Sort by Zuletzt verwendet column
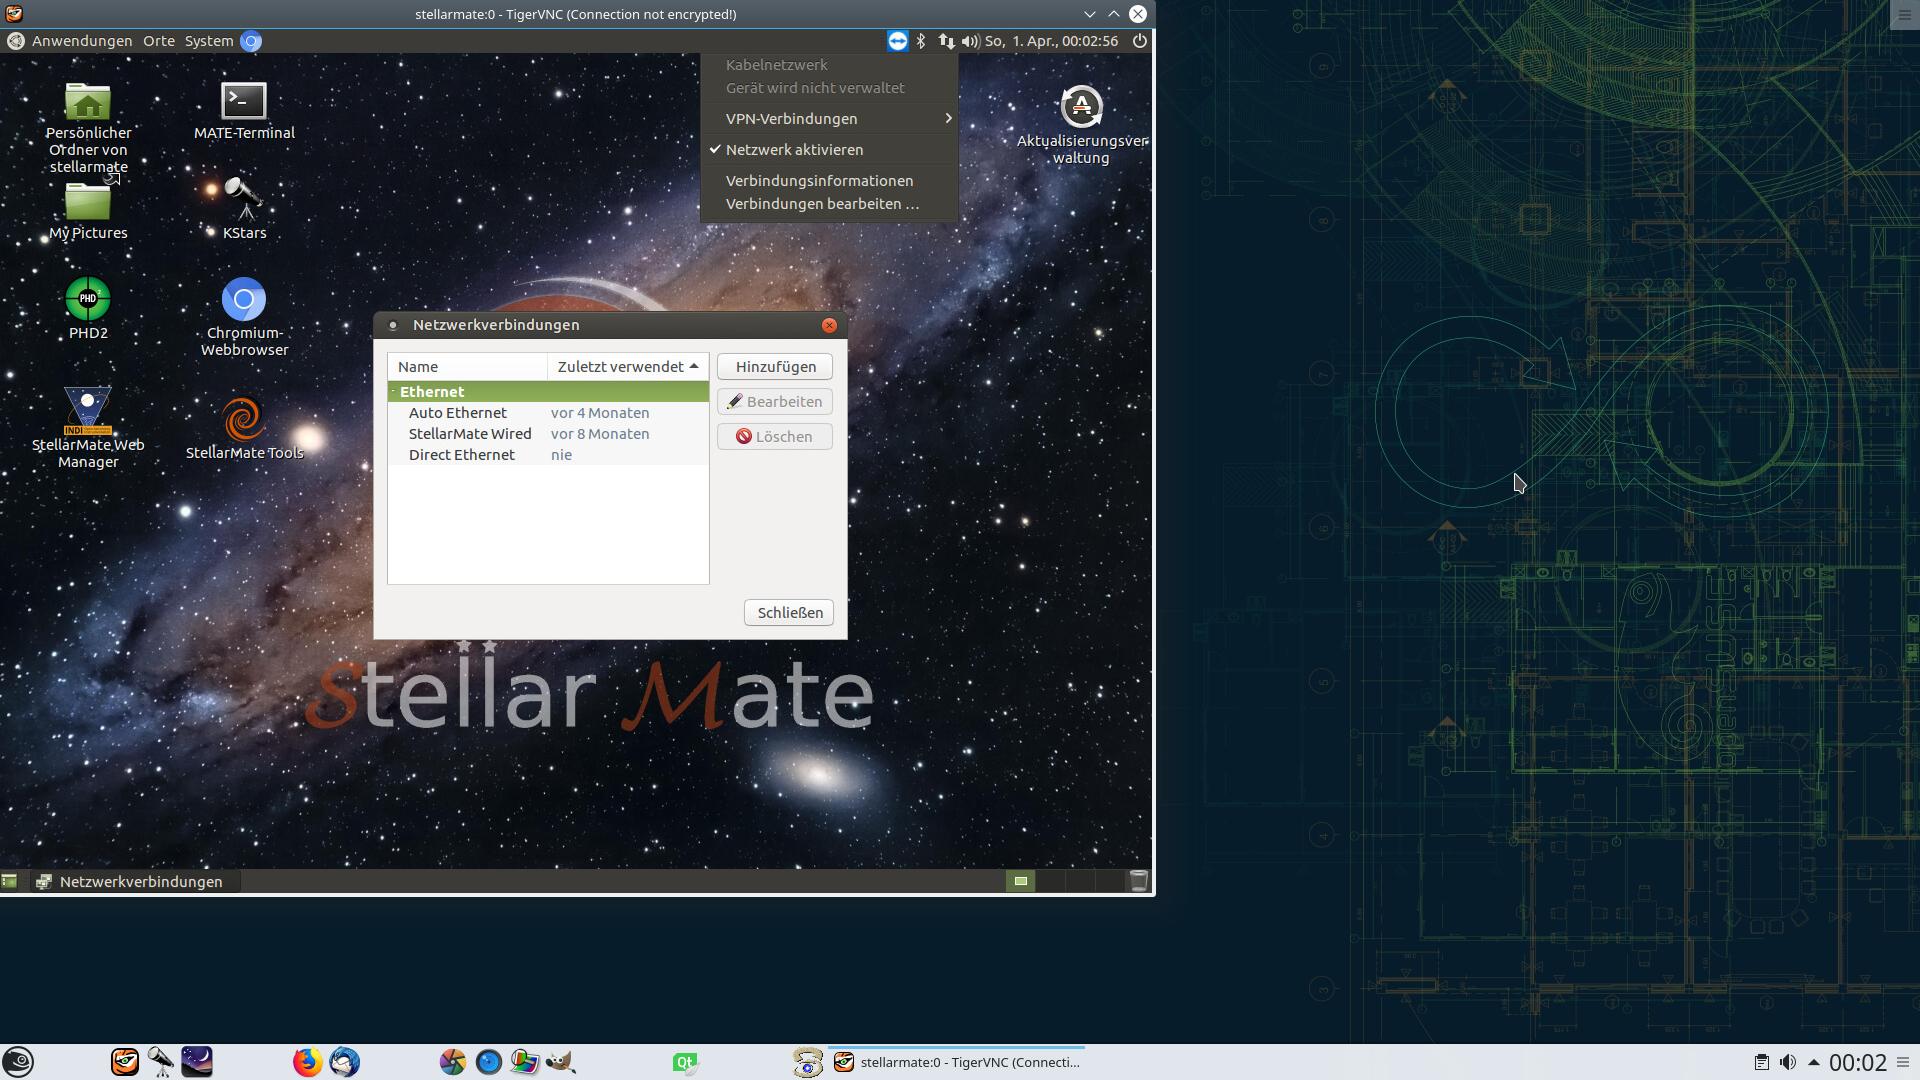 click(627, 367)
